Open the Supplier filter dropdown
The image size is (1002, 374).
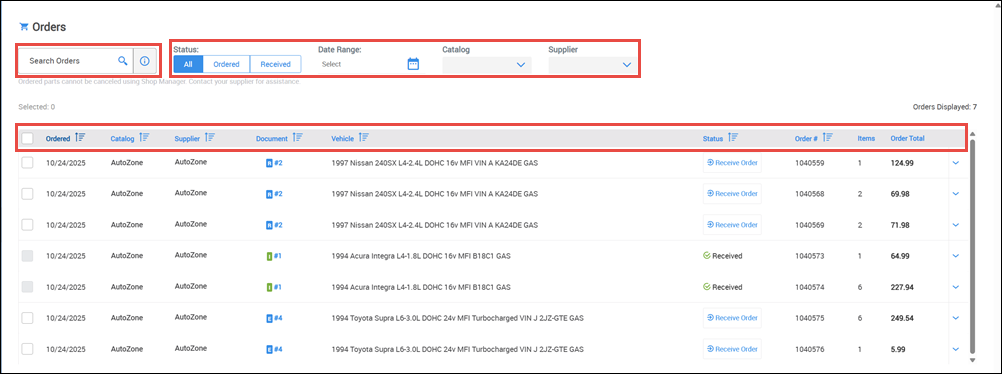click(x=593, y=65)
